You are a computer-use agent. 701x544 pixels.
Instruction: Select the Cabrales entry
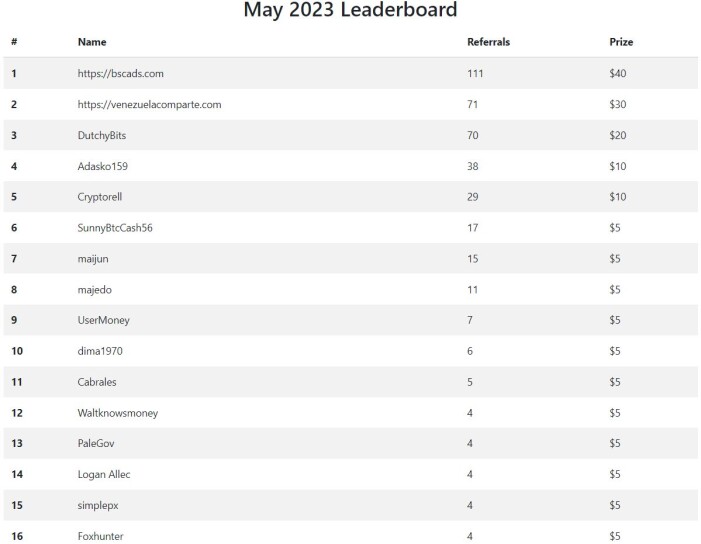coord(97,382)
